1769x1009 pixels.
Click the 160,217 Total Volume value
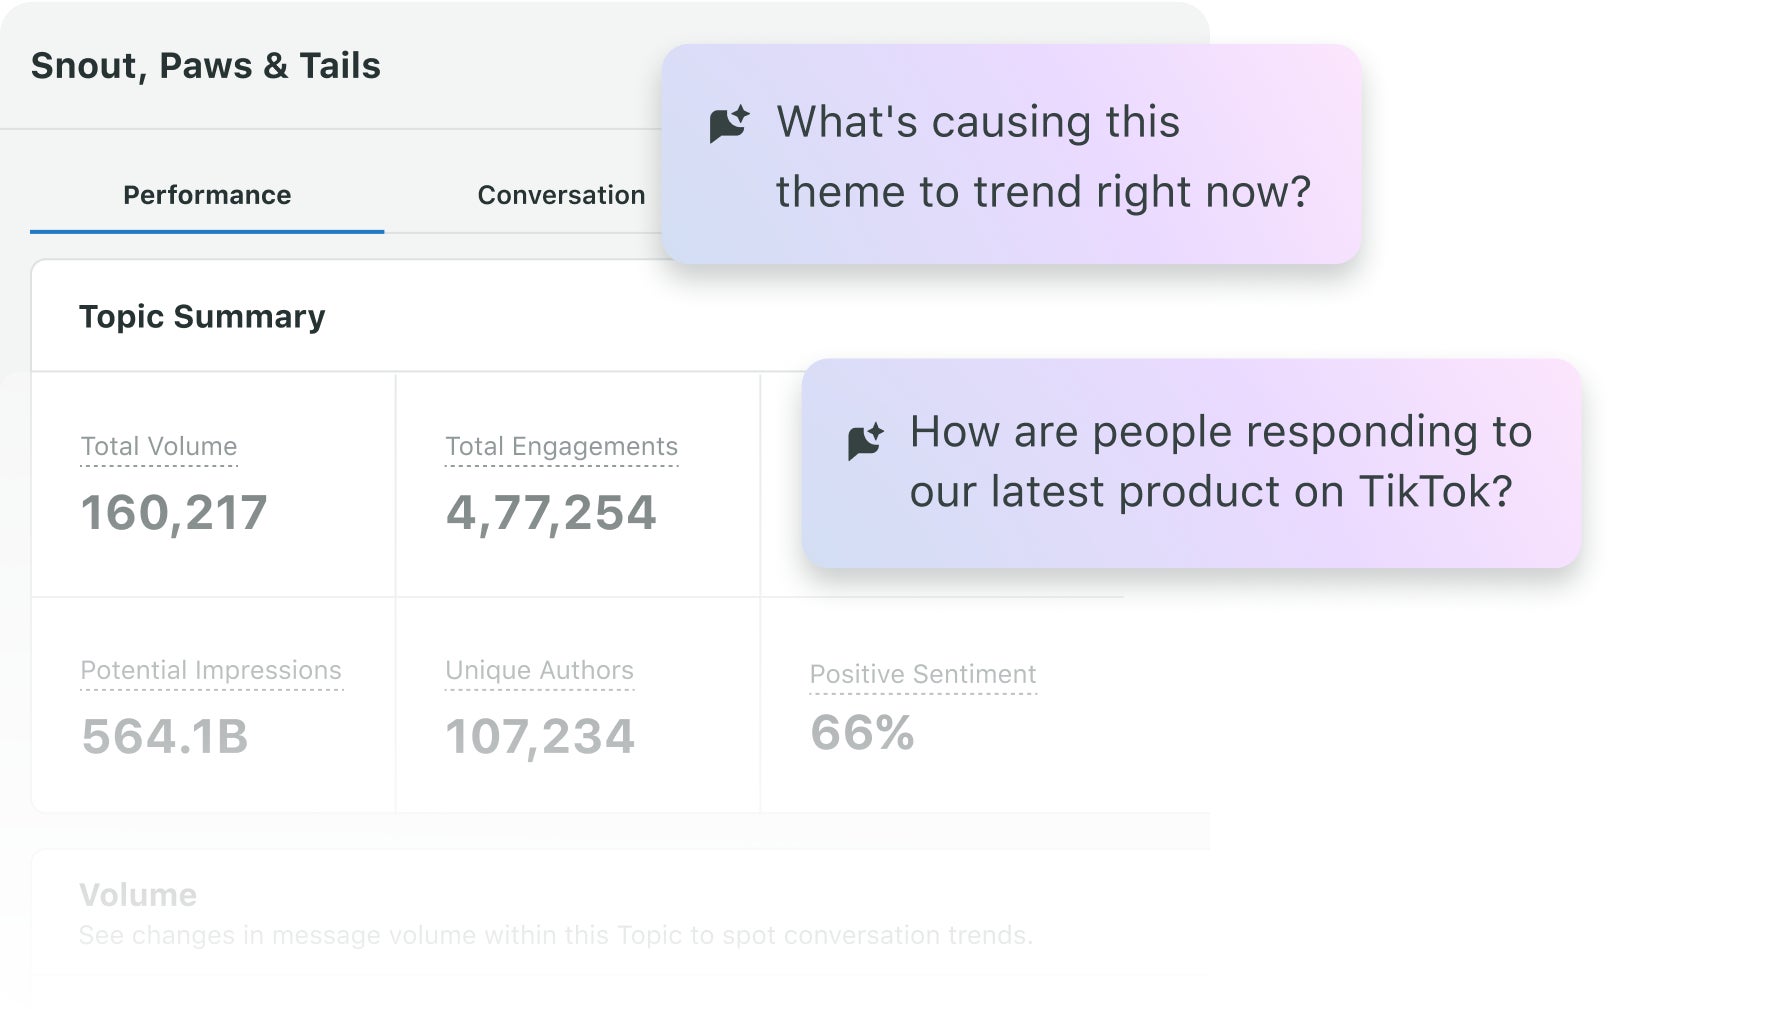[174, 513]
